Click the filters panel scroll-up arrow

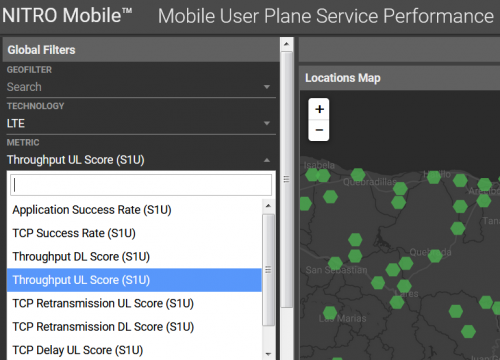pyautogui.click(x=287, y=44)
